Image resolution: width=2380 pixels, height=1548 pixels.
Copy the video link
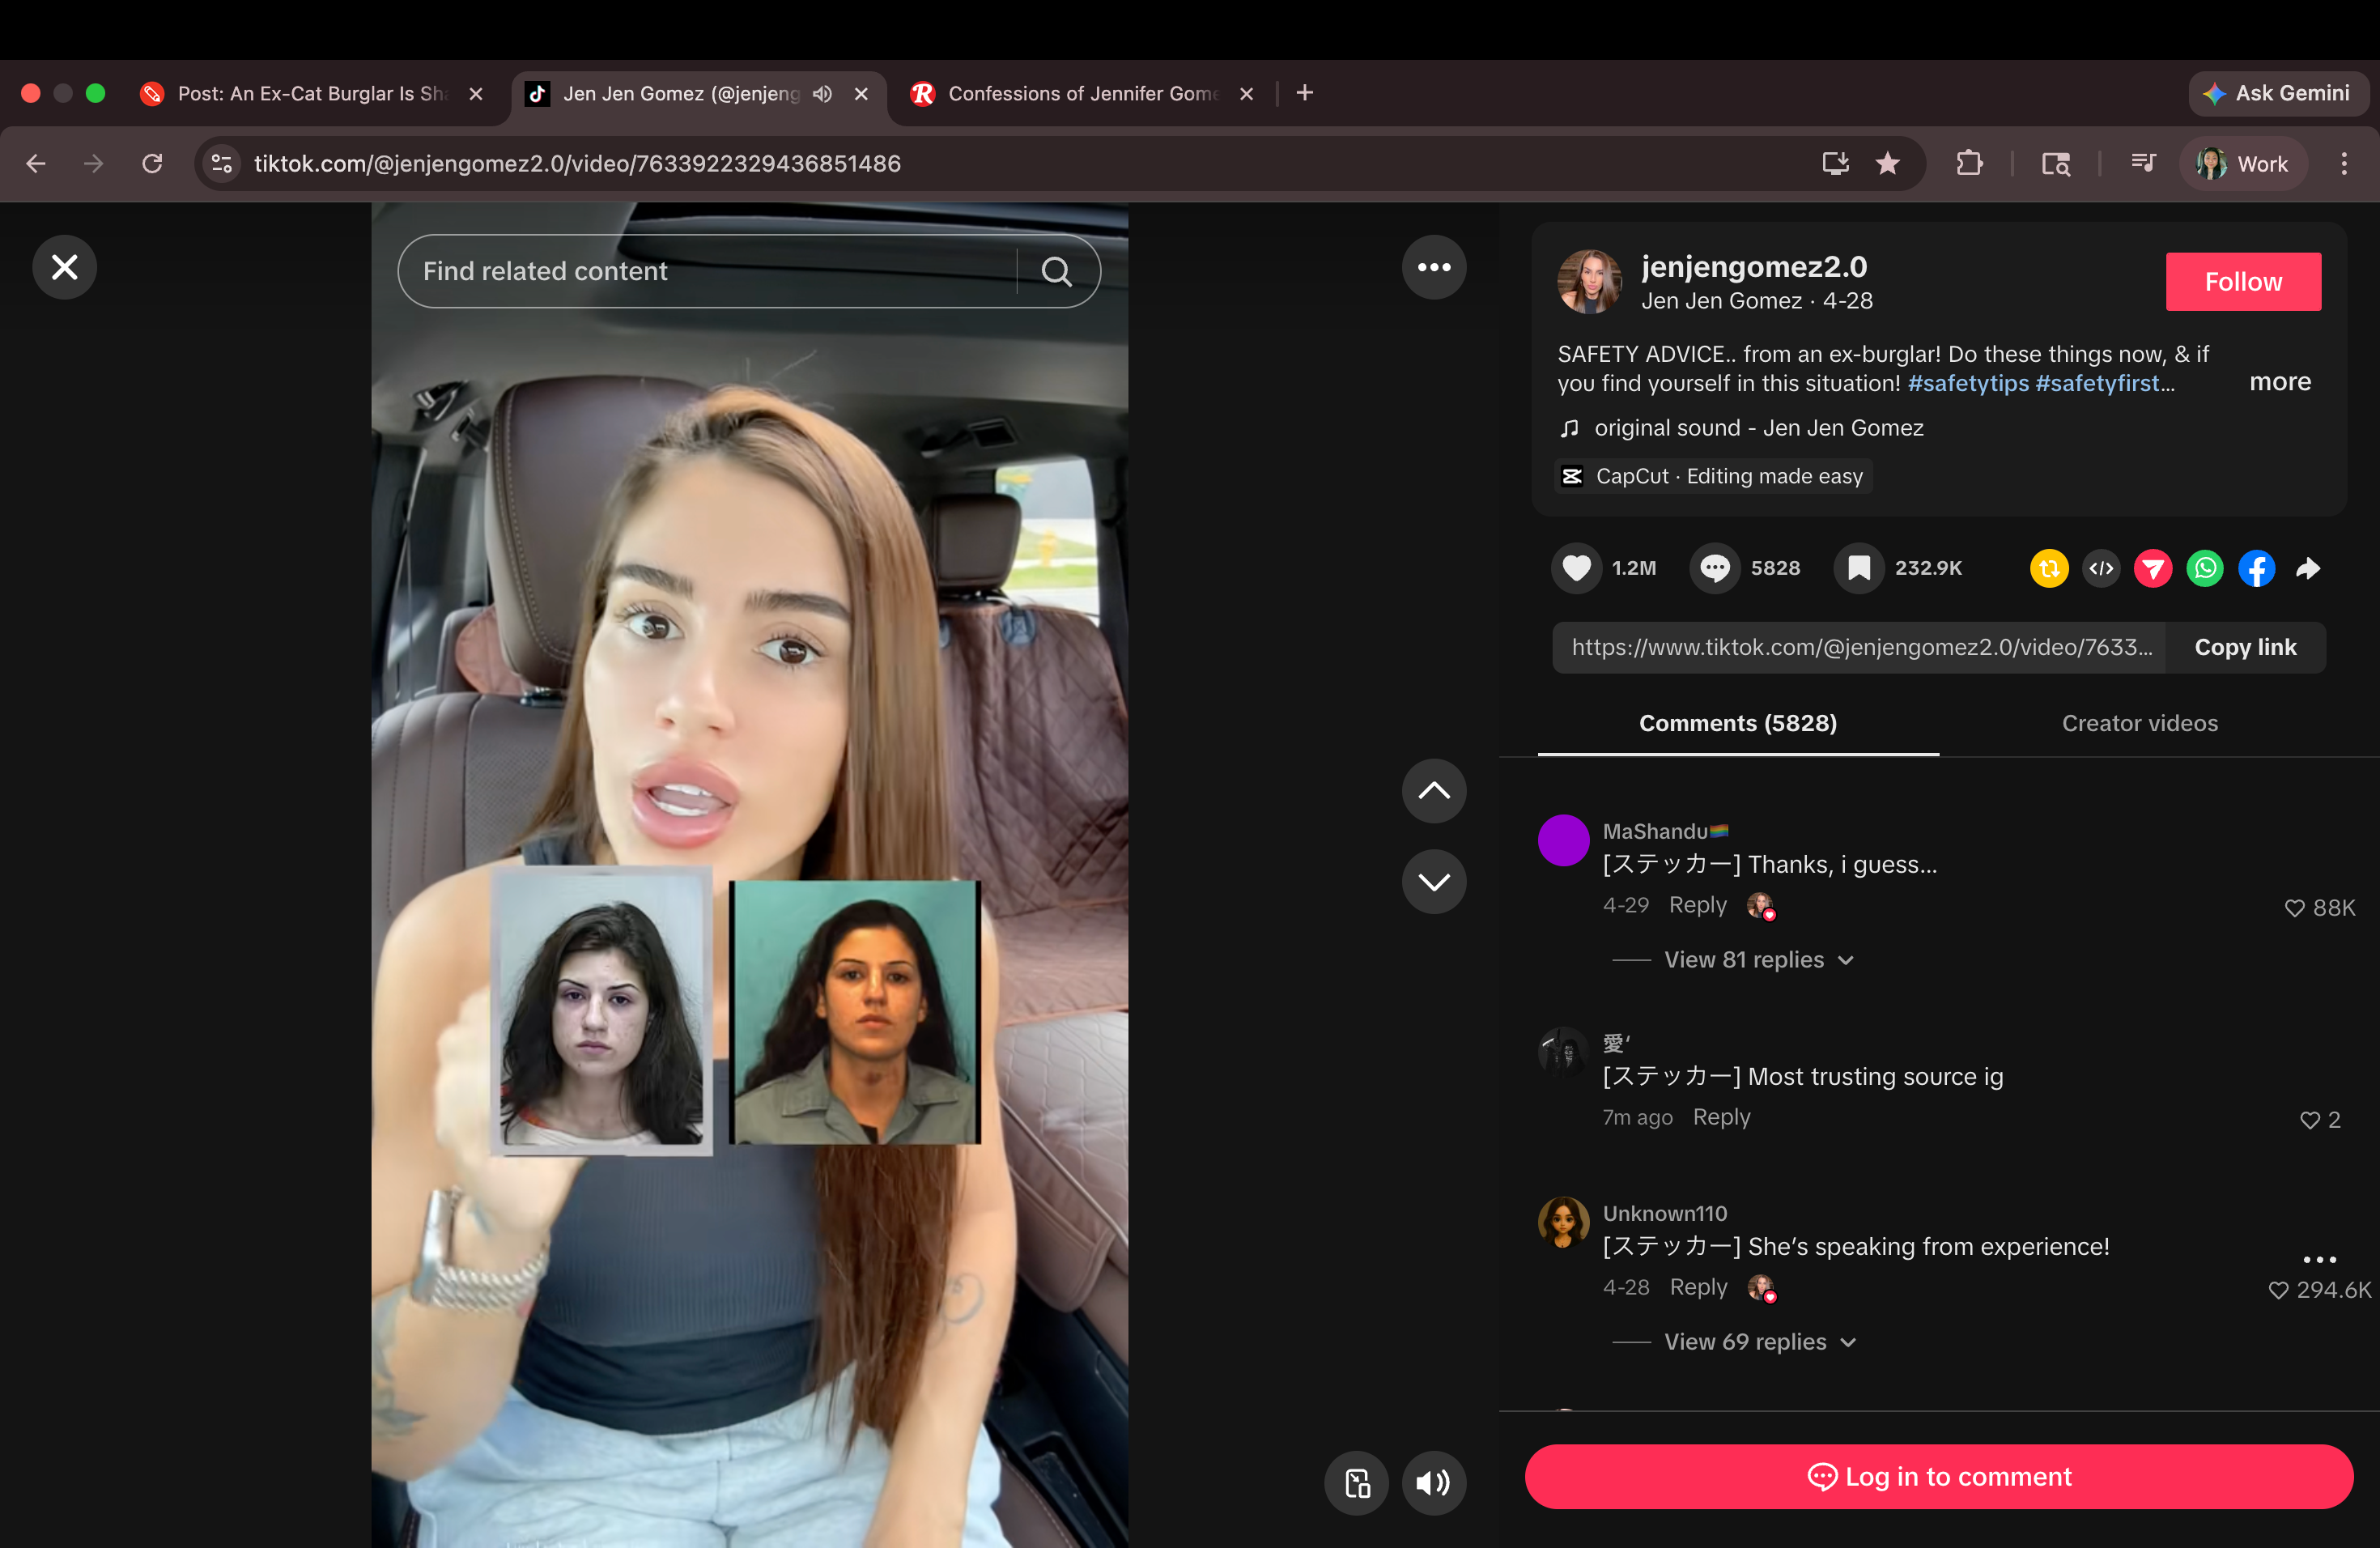click(x=2245, y=647)
